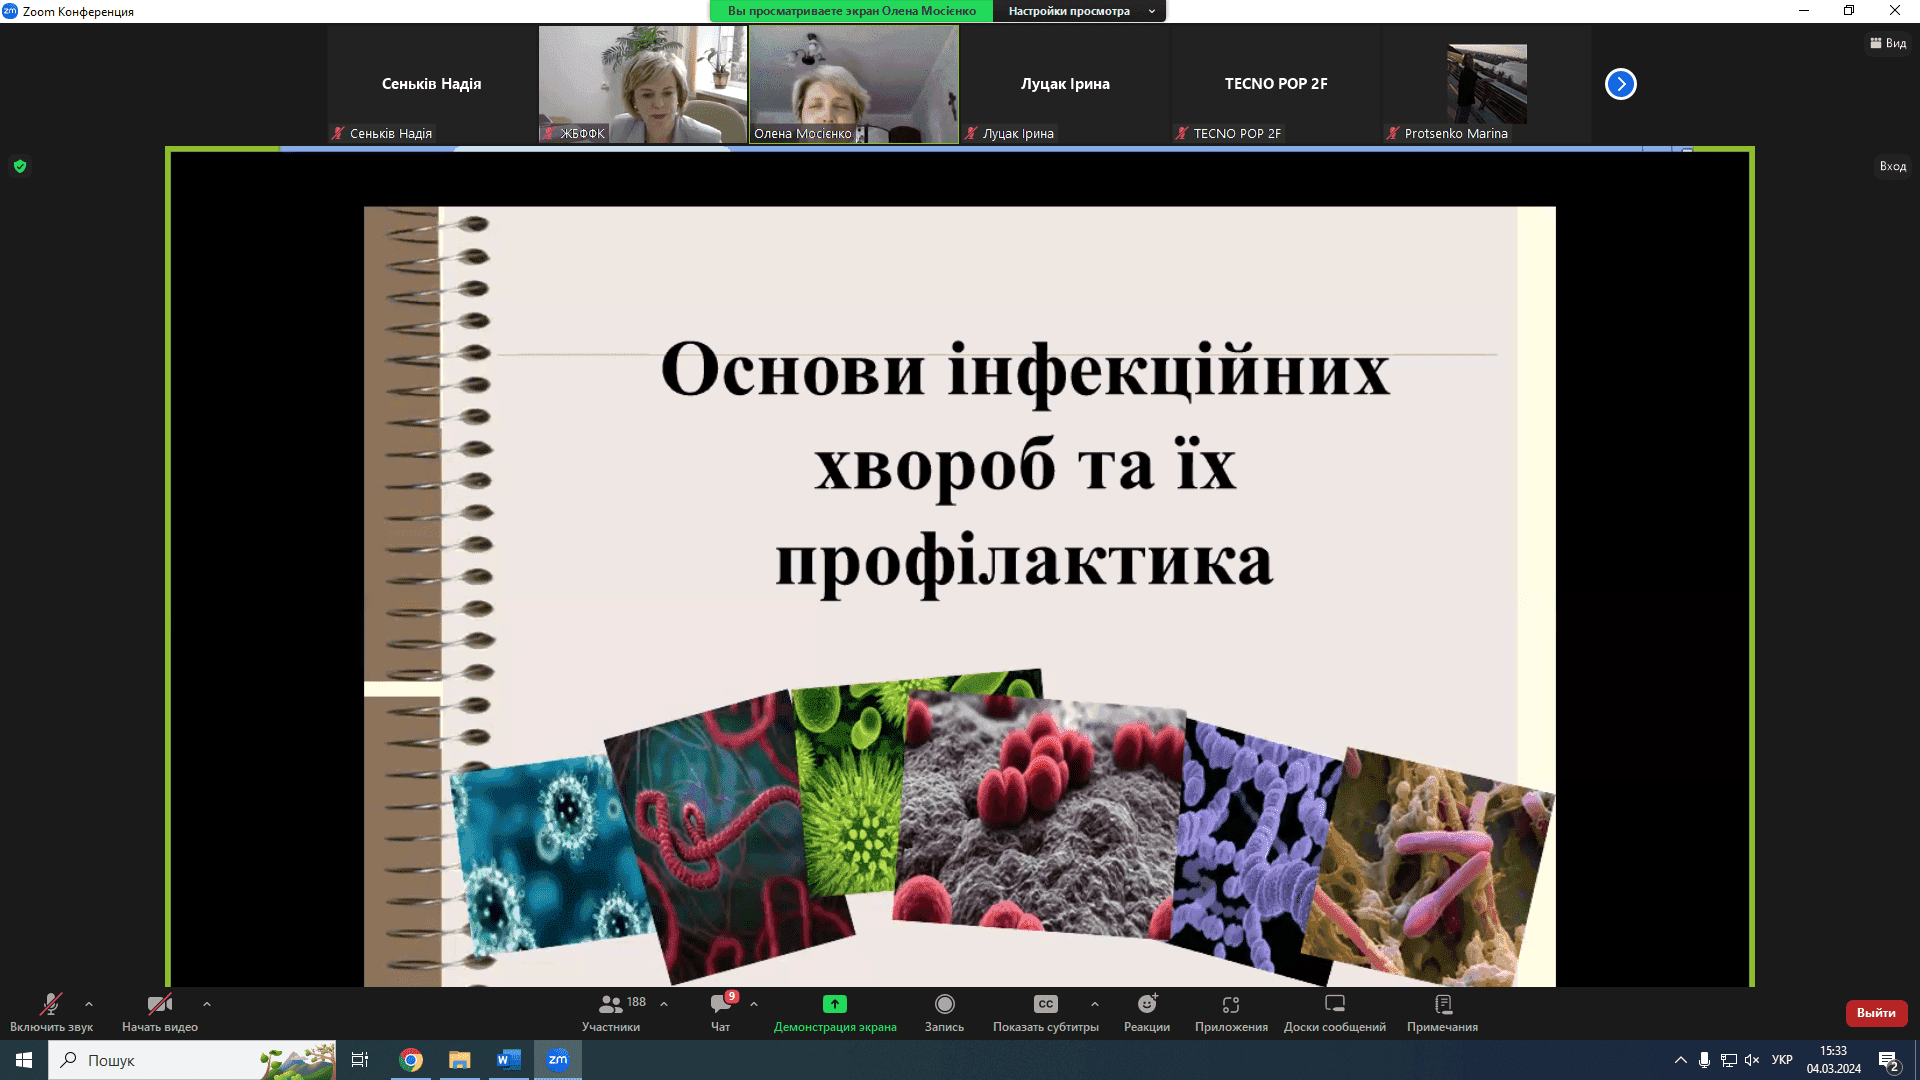Open Участники participants panel
The height and width of the screenshot is (1080, 1920).
point(611,1012)
